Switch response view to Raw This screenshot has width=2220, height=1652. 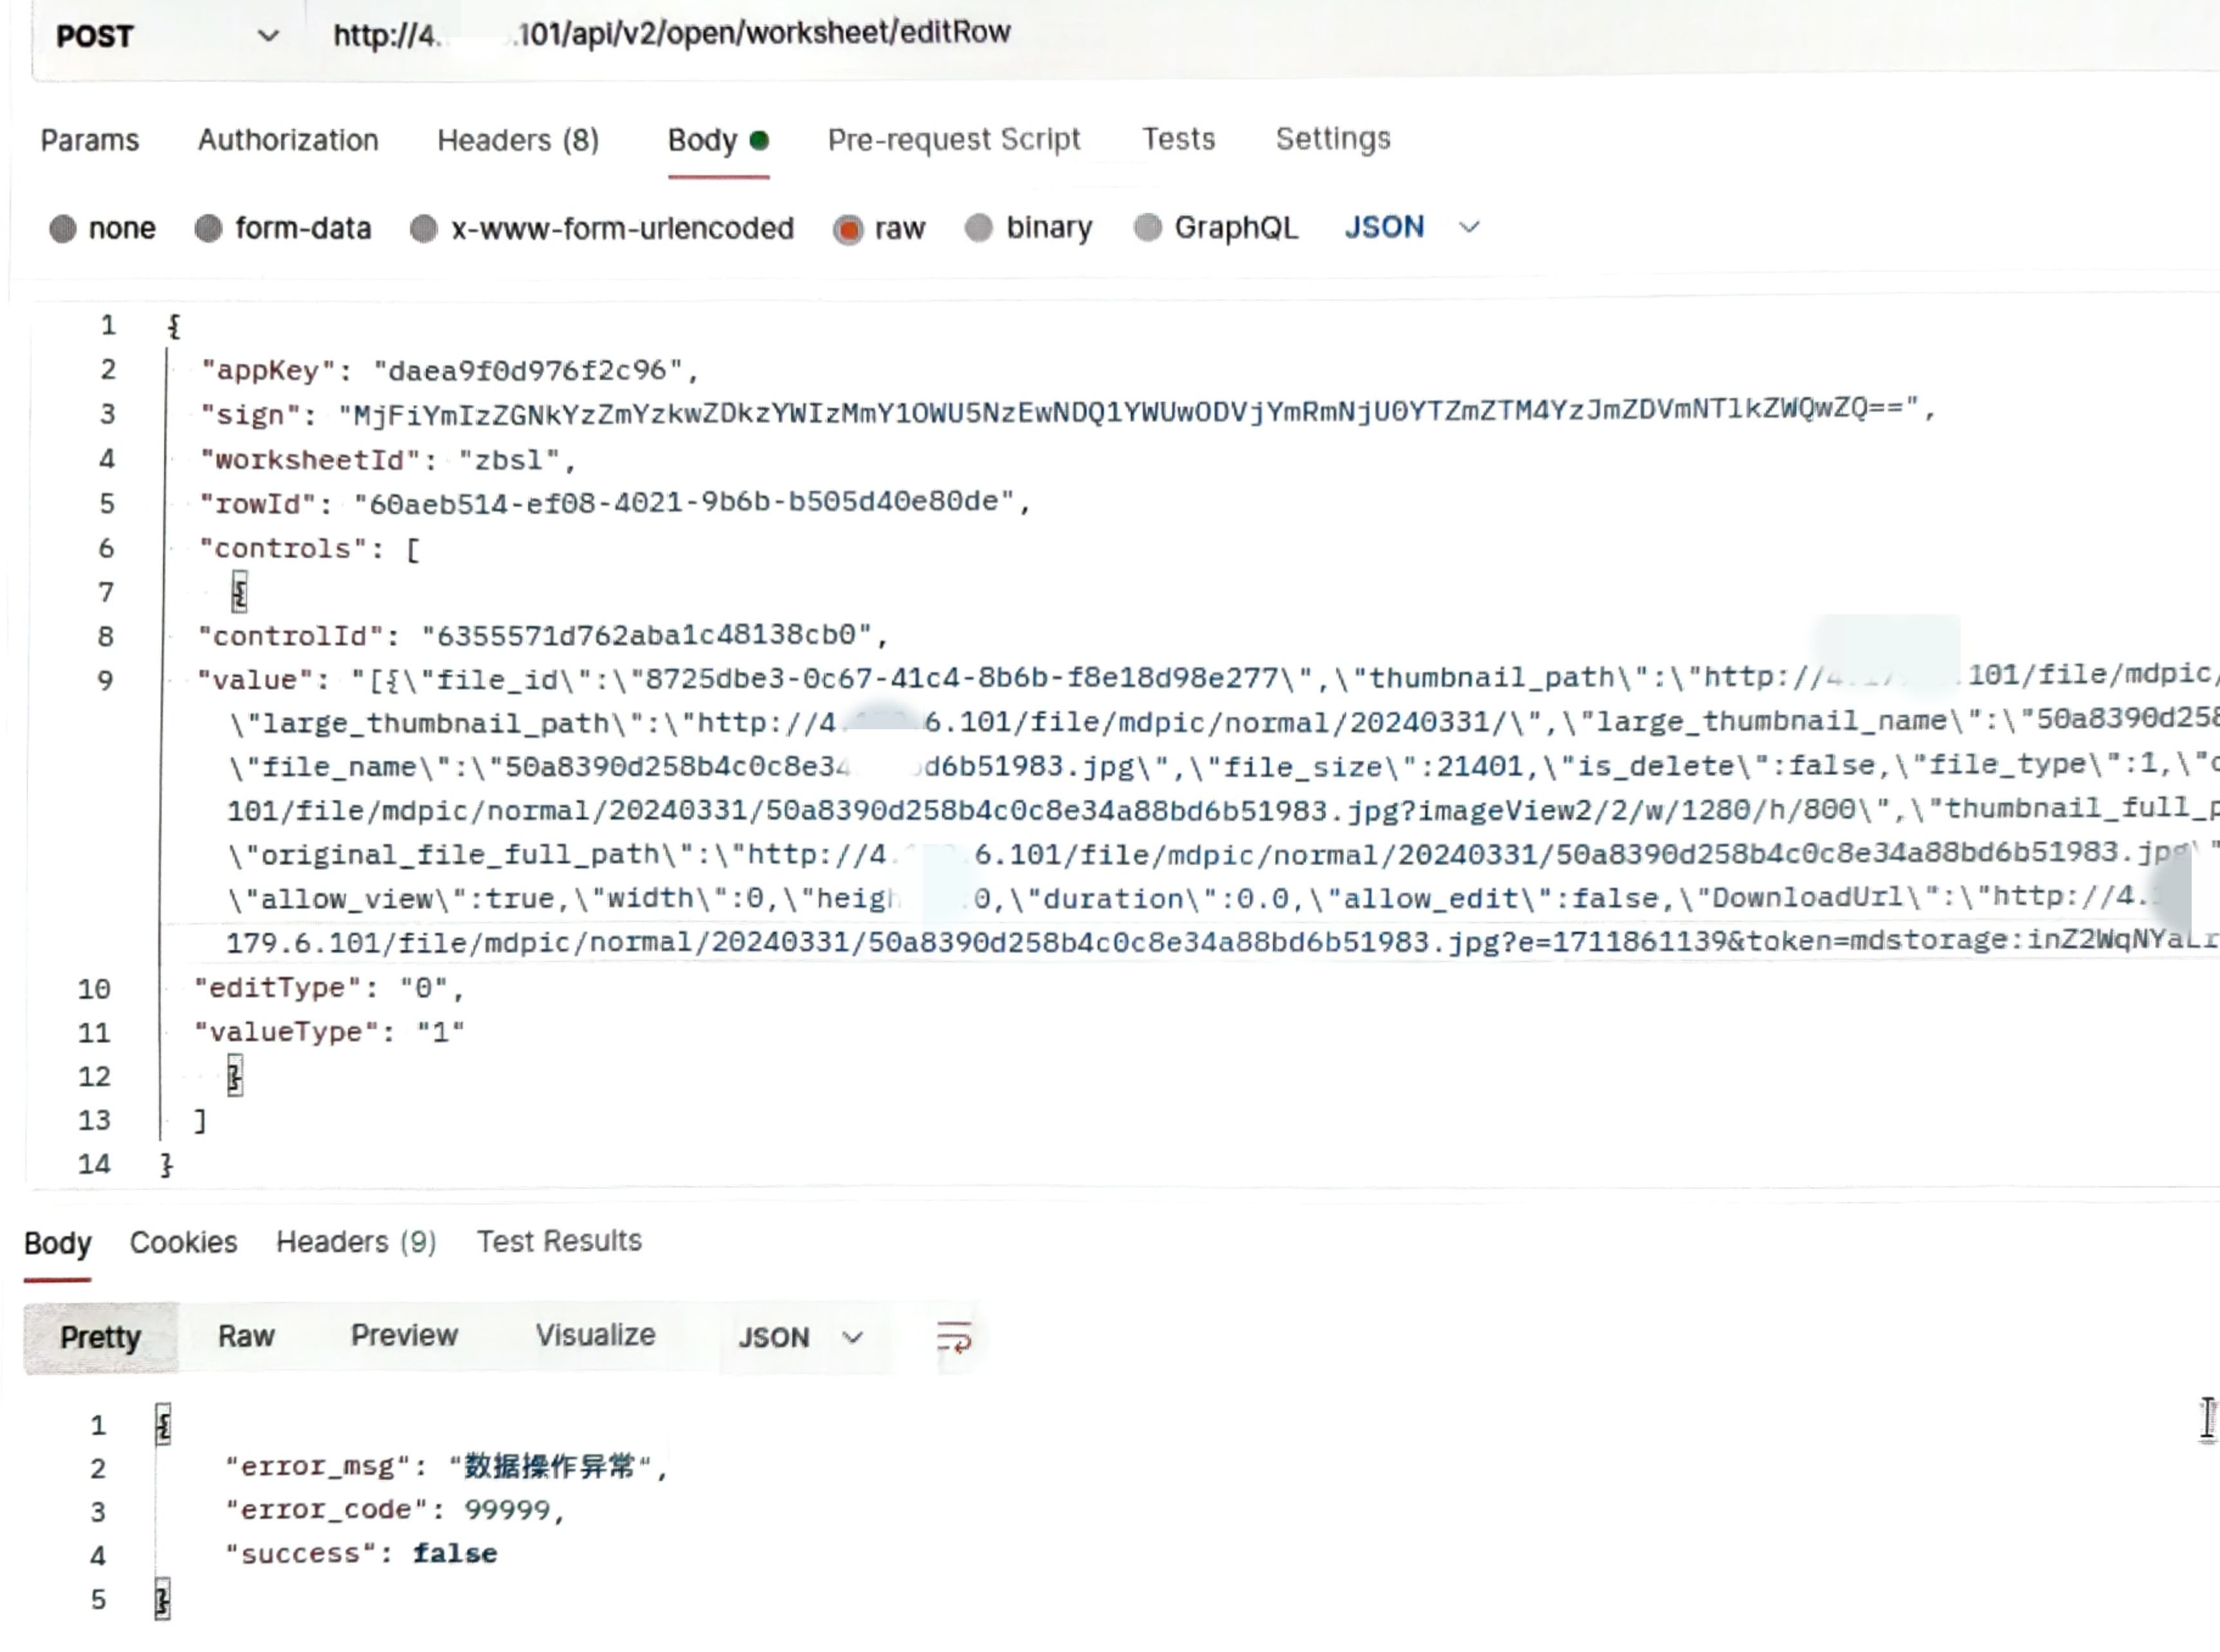pos(246,1336)
